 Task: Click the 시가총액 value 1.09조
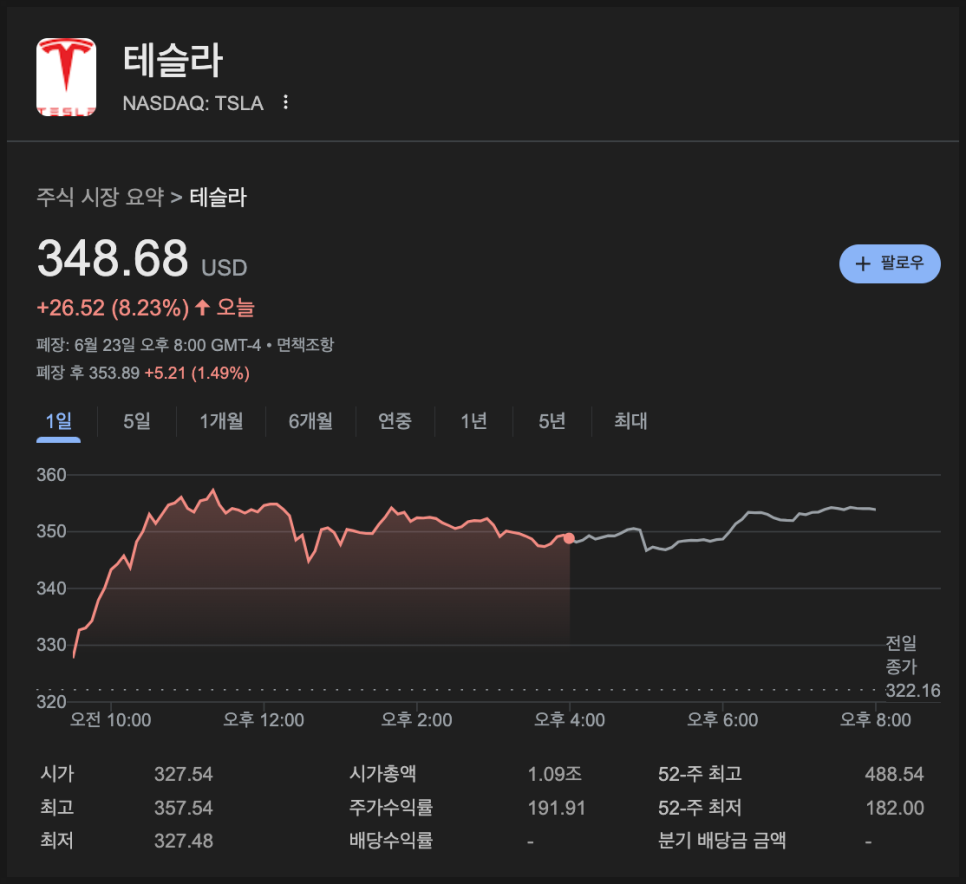pyautogui.click(x=554, y=774)
